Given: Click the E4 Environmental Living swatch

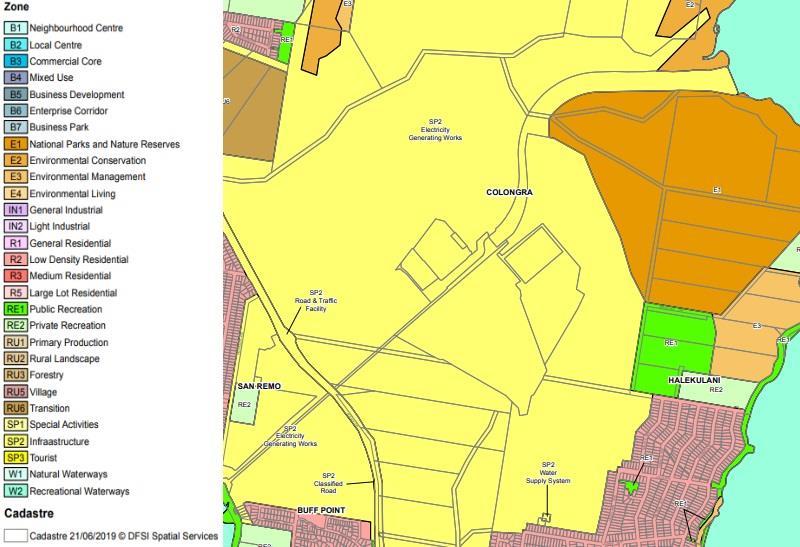Looking at the screenshot, I should [x=15, y=193].
